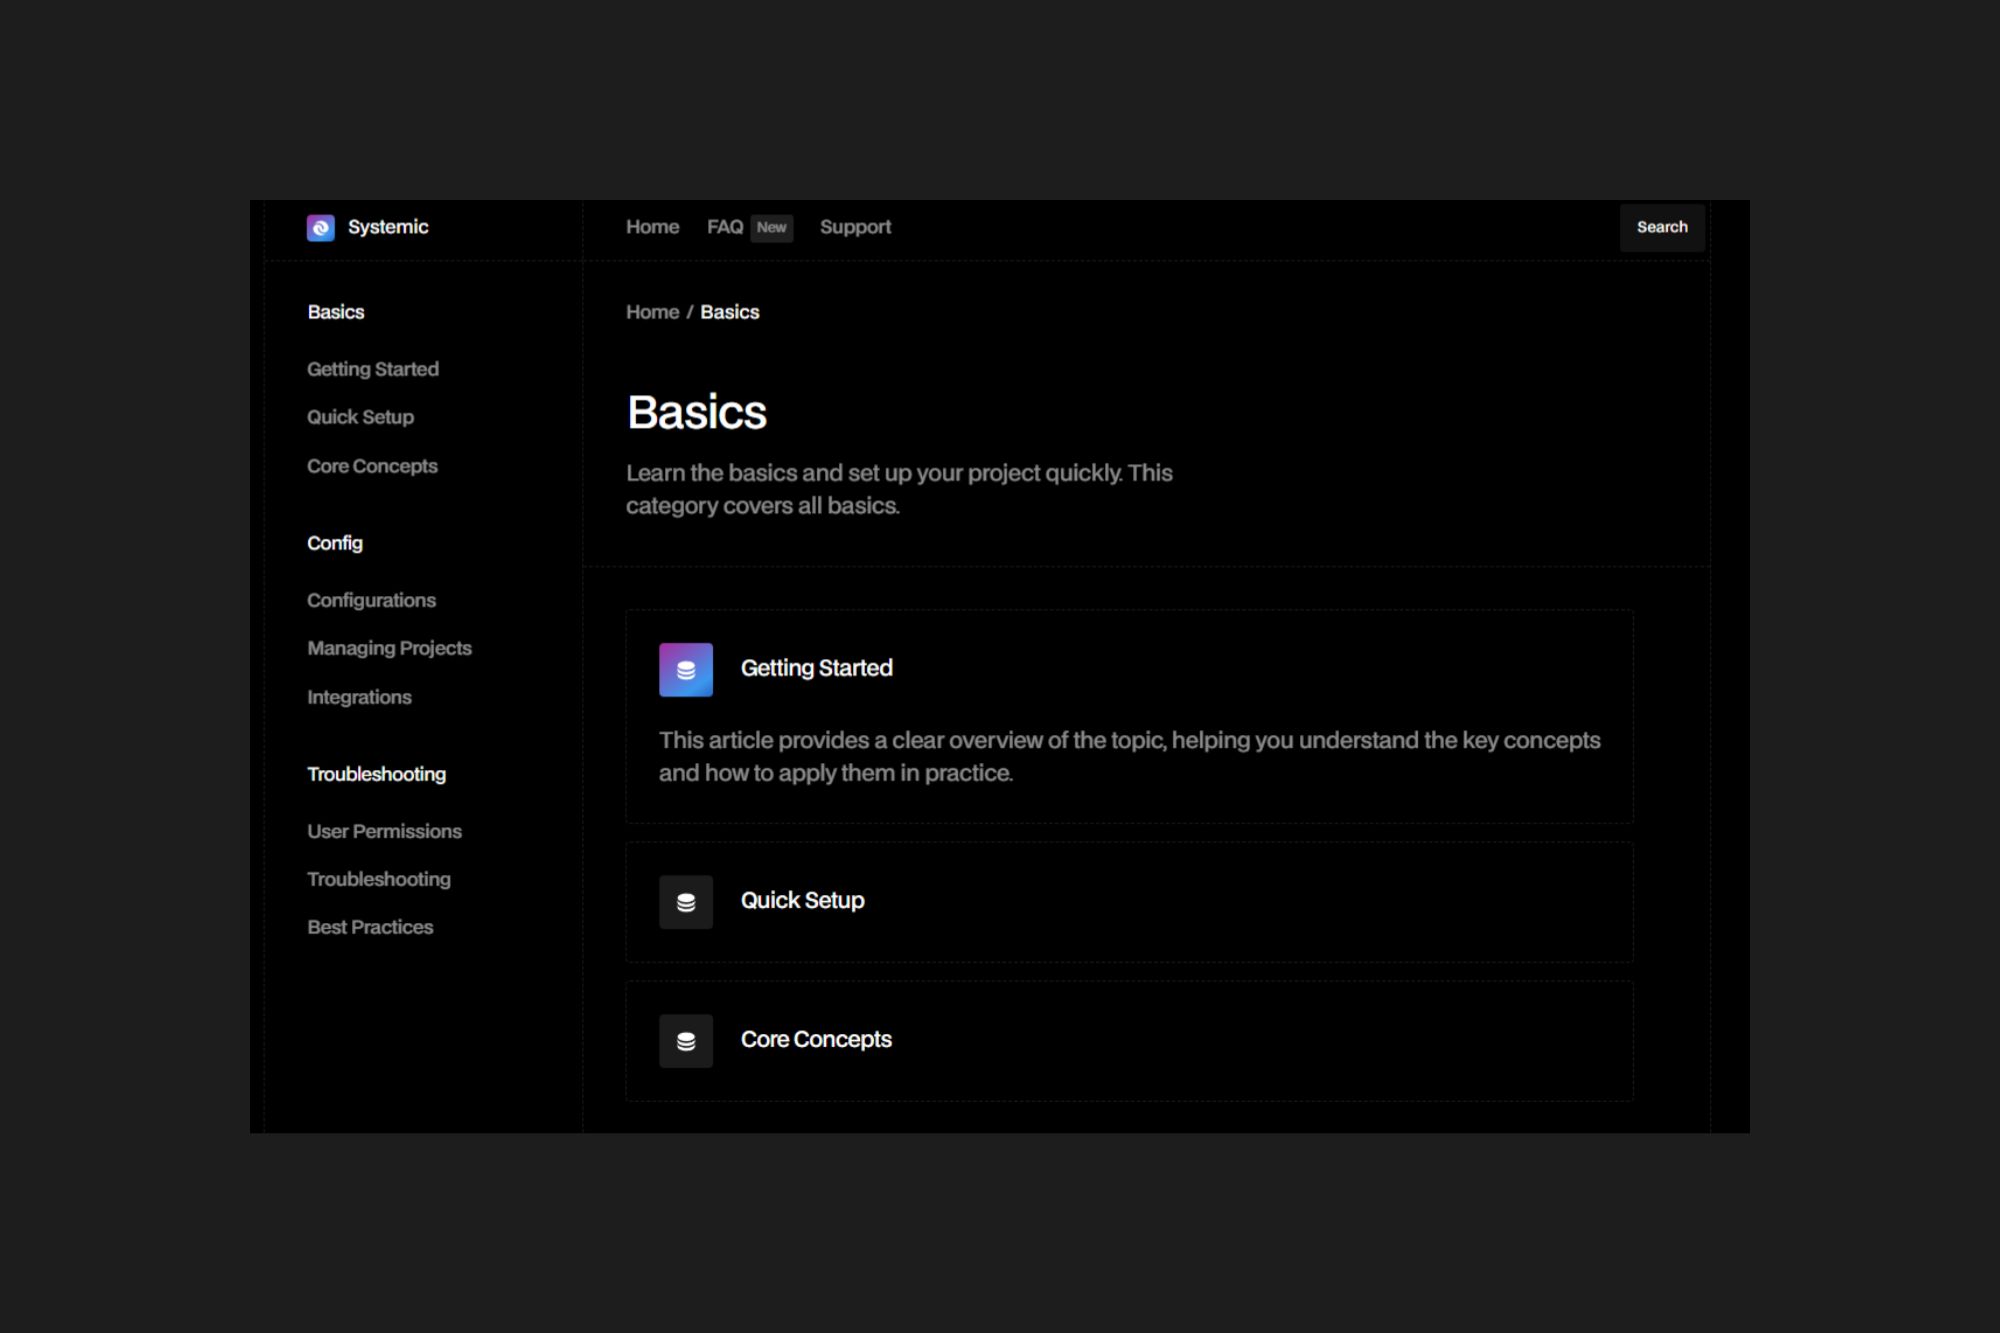Screen dimensions: 2000x1333
Task: Go to Support in top navigation
Action: click(x=855, y=228)
